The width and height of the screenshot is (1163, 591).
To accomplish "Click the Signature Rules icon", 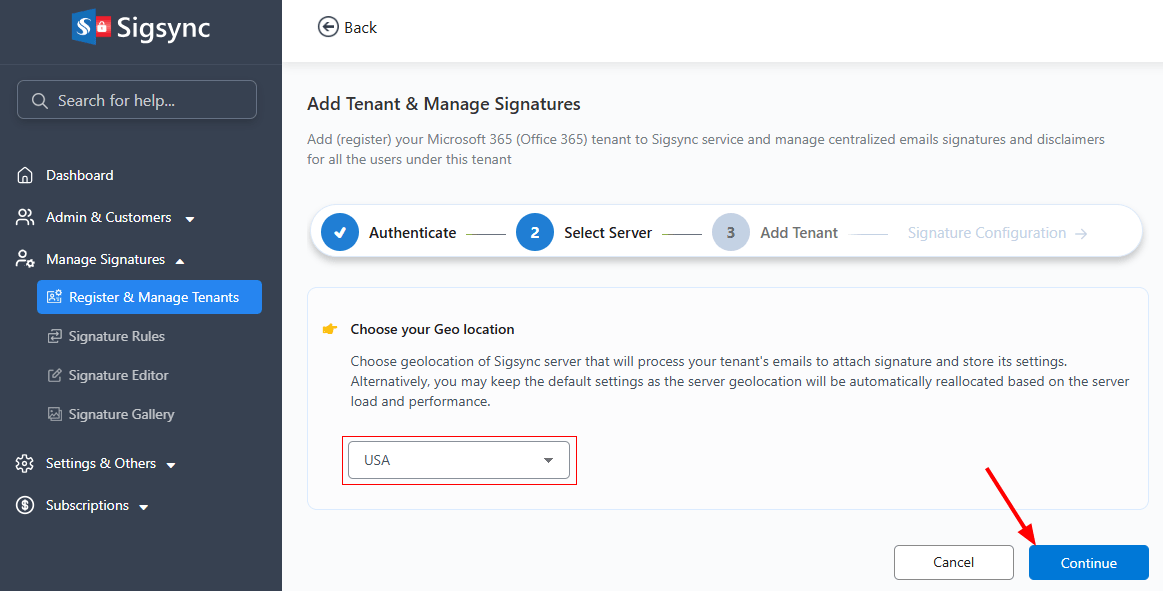I will click(x=55, y=336).
